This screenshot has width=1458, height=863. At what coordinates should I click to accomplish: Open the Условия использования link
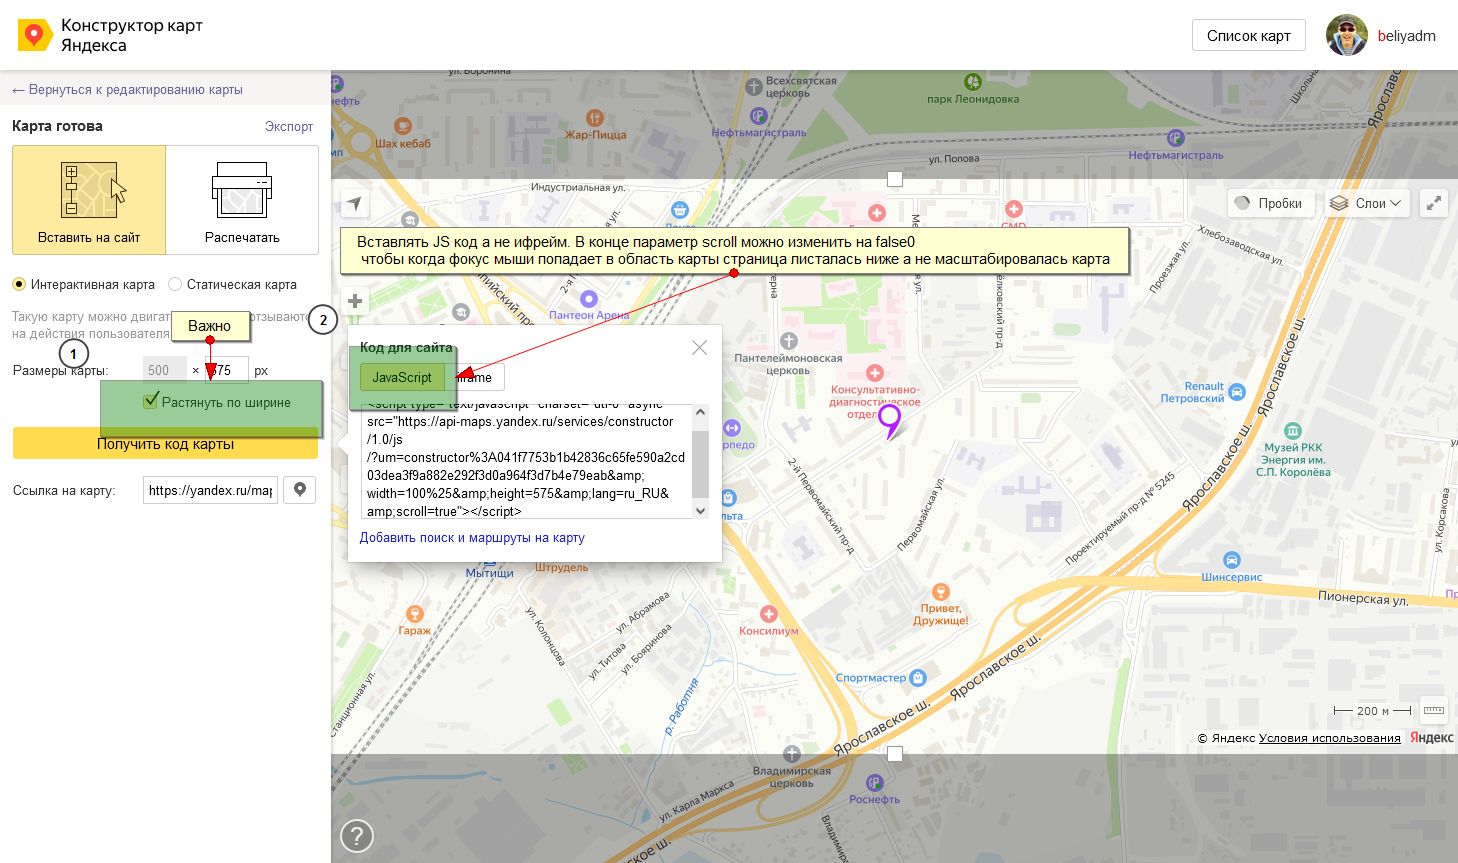pos(1329,738)
